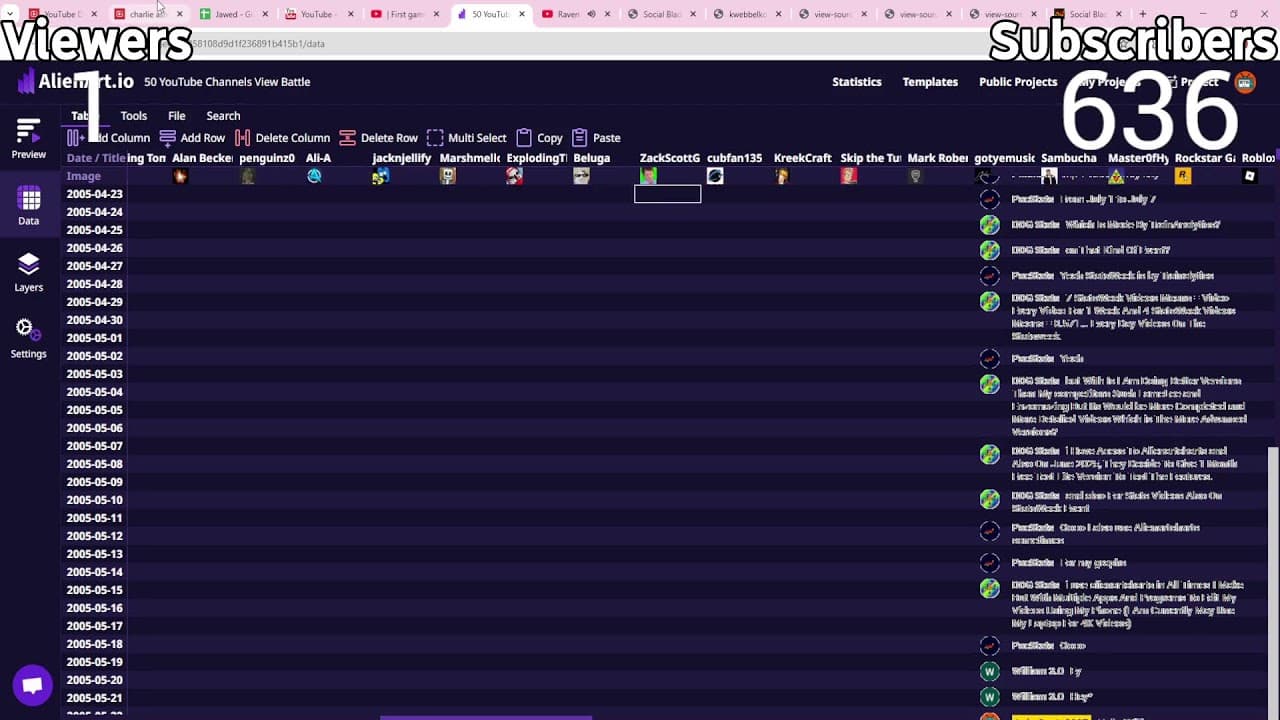Click the ZackScottGames channel image

coord(648,176)
